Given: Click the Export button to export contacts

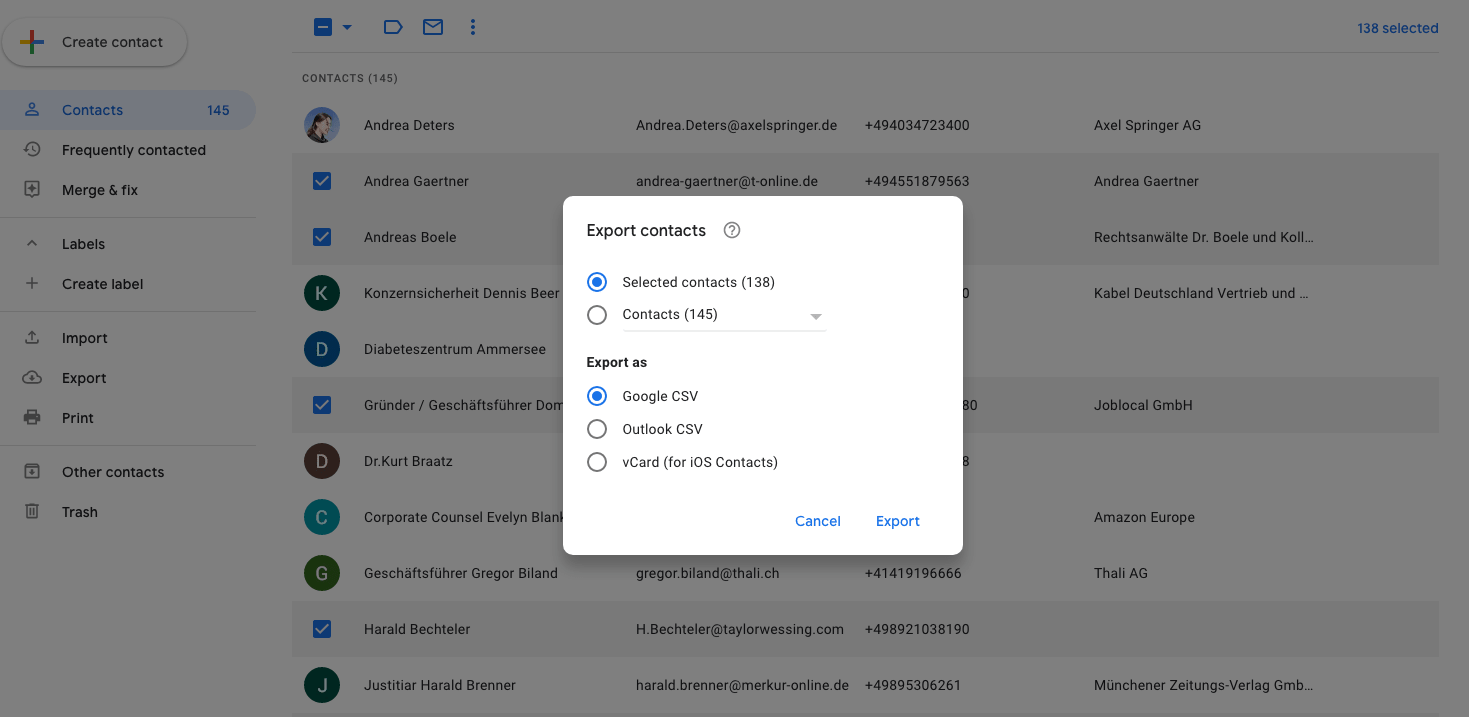Looking at the screenshot, I should coord(897,520).
